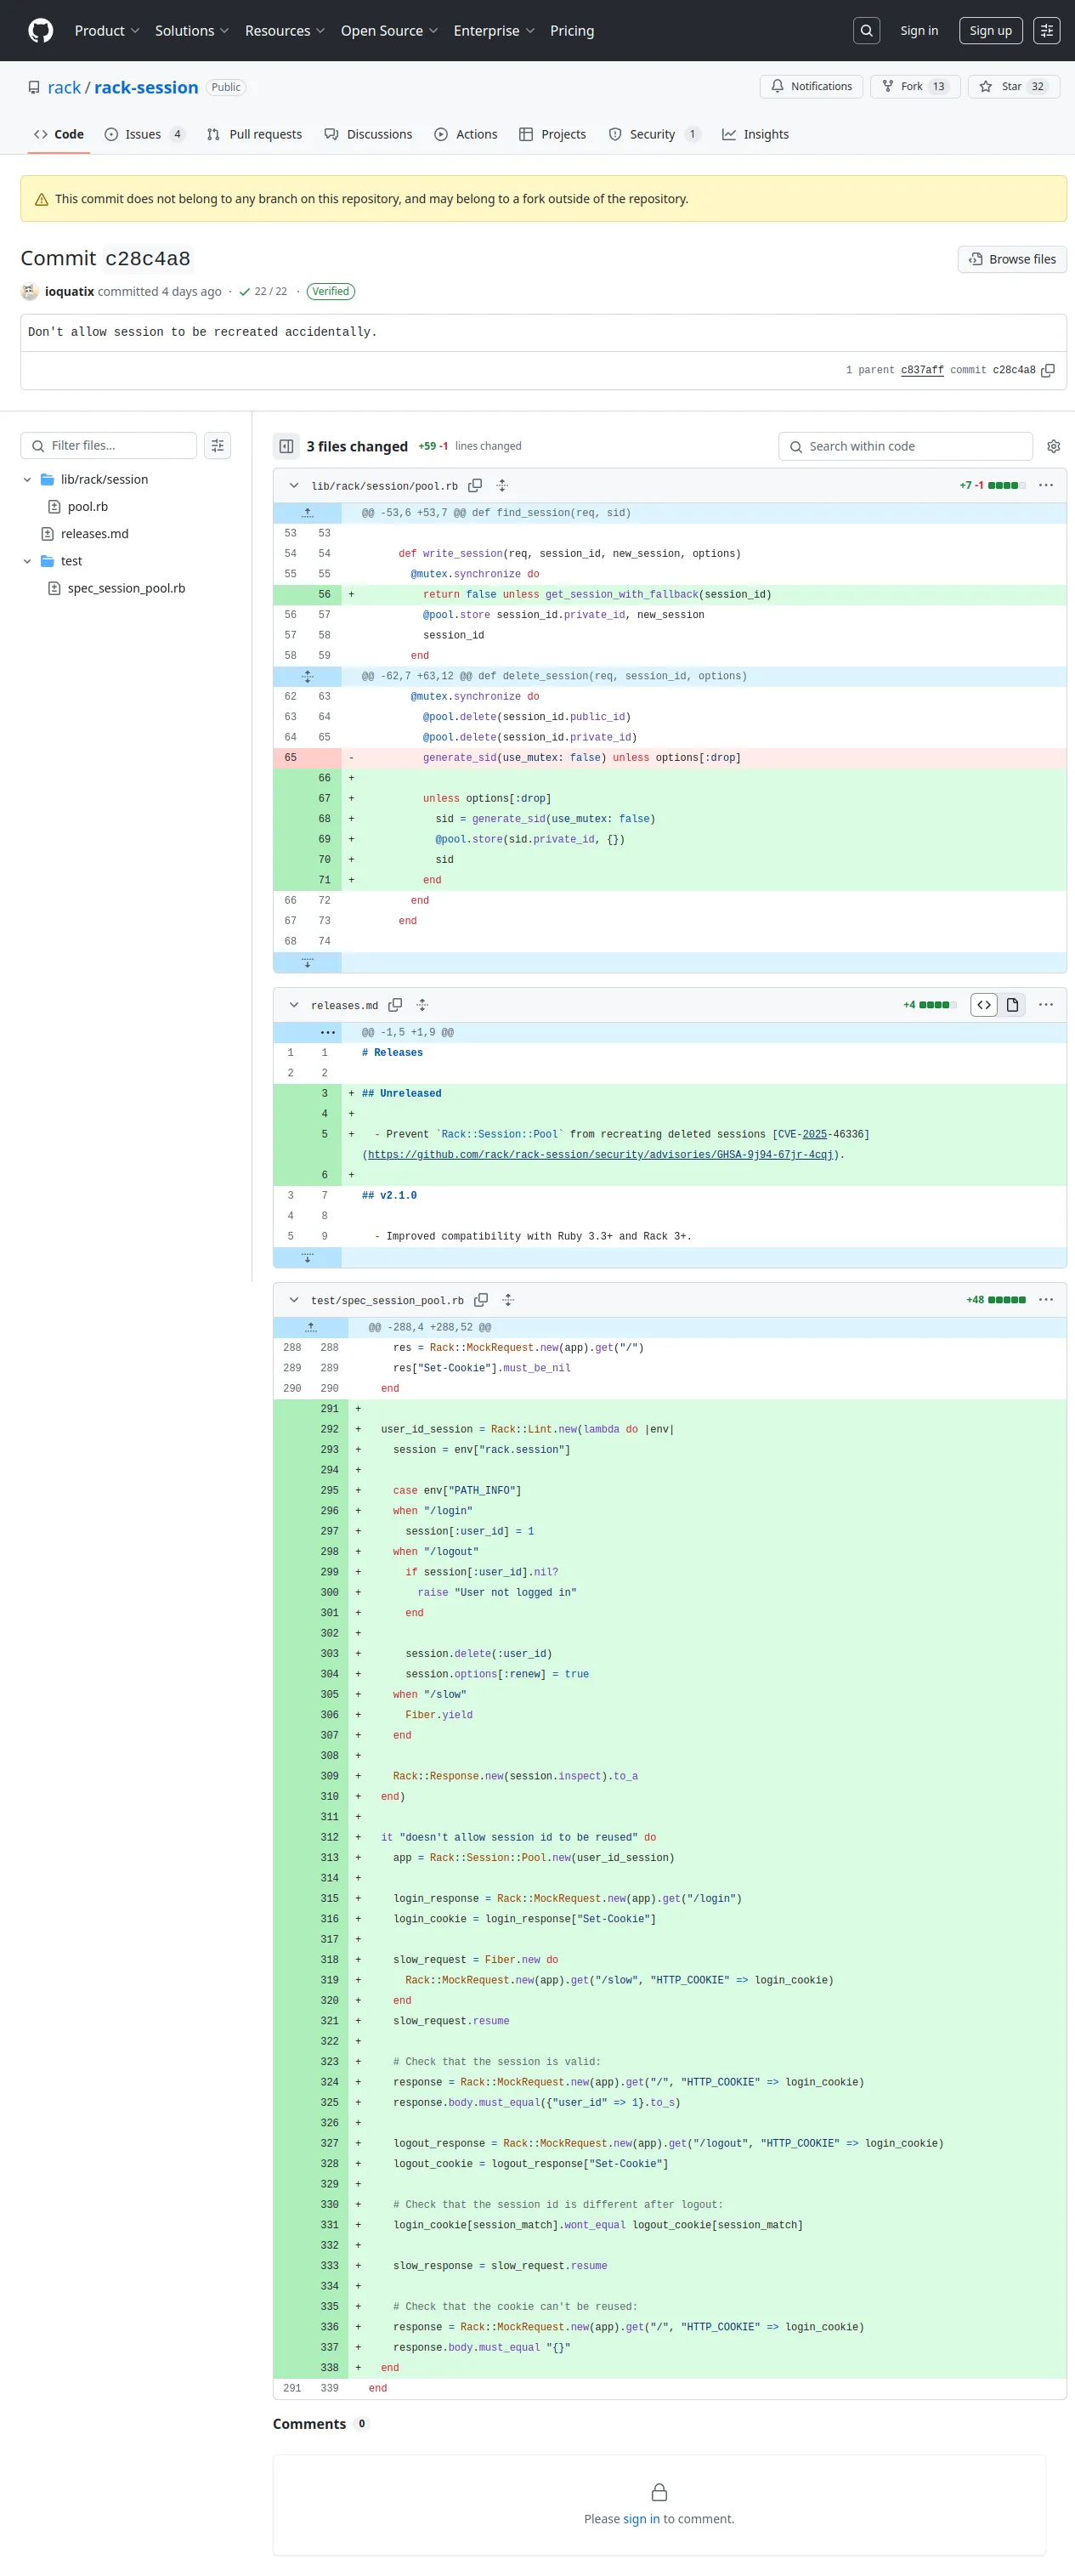Show rich diff of releases.md

point(1012,1005)
